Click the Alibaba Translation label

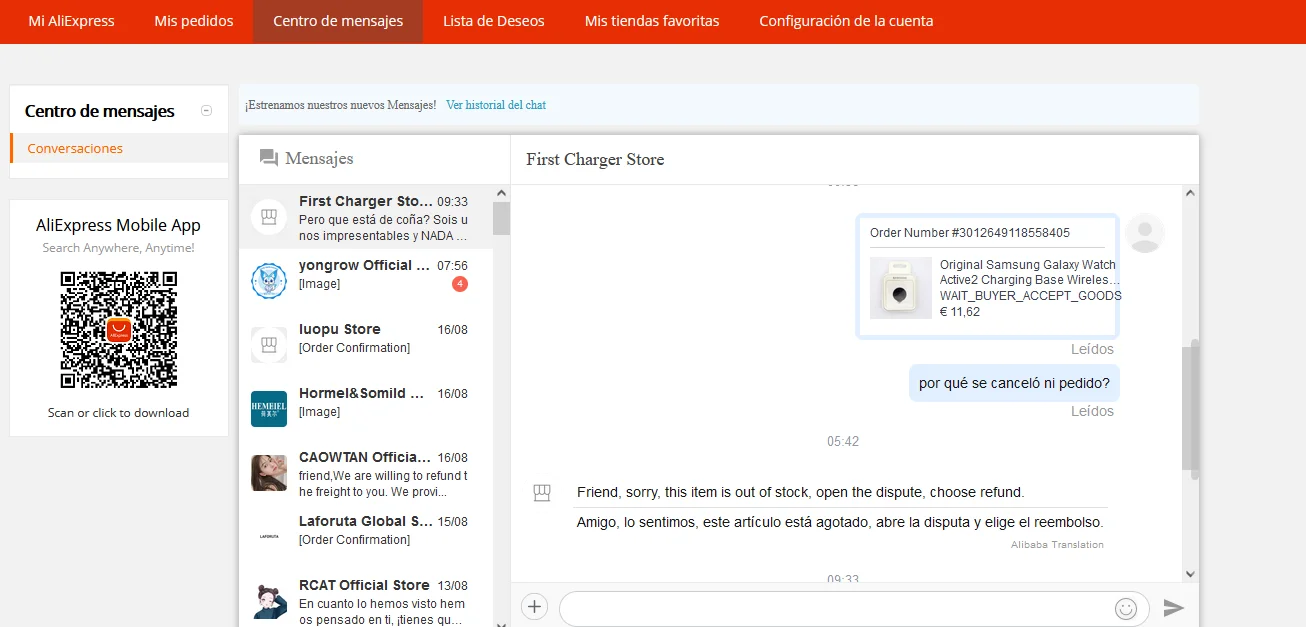(x=1057, y=545)
